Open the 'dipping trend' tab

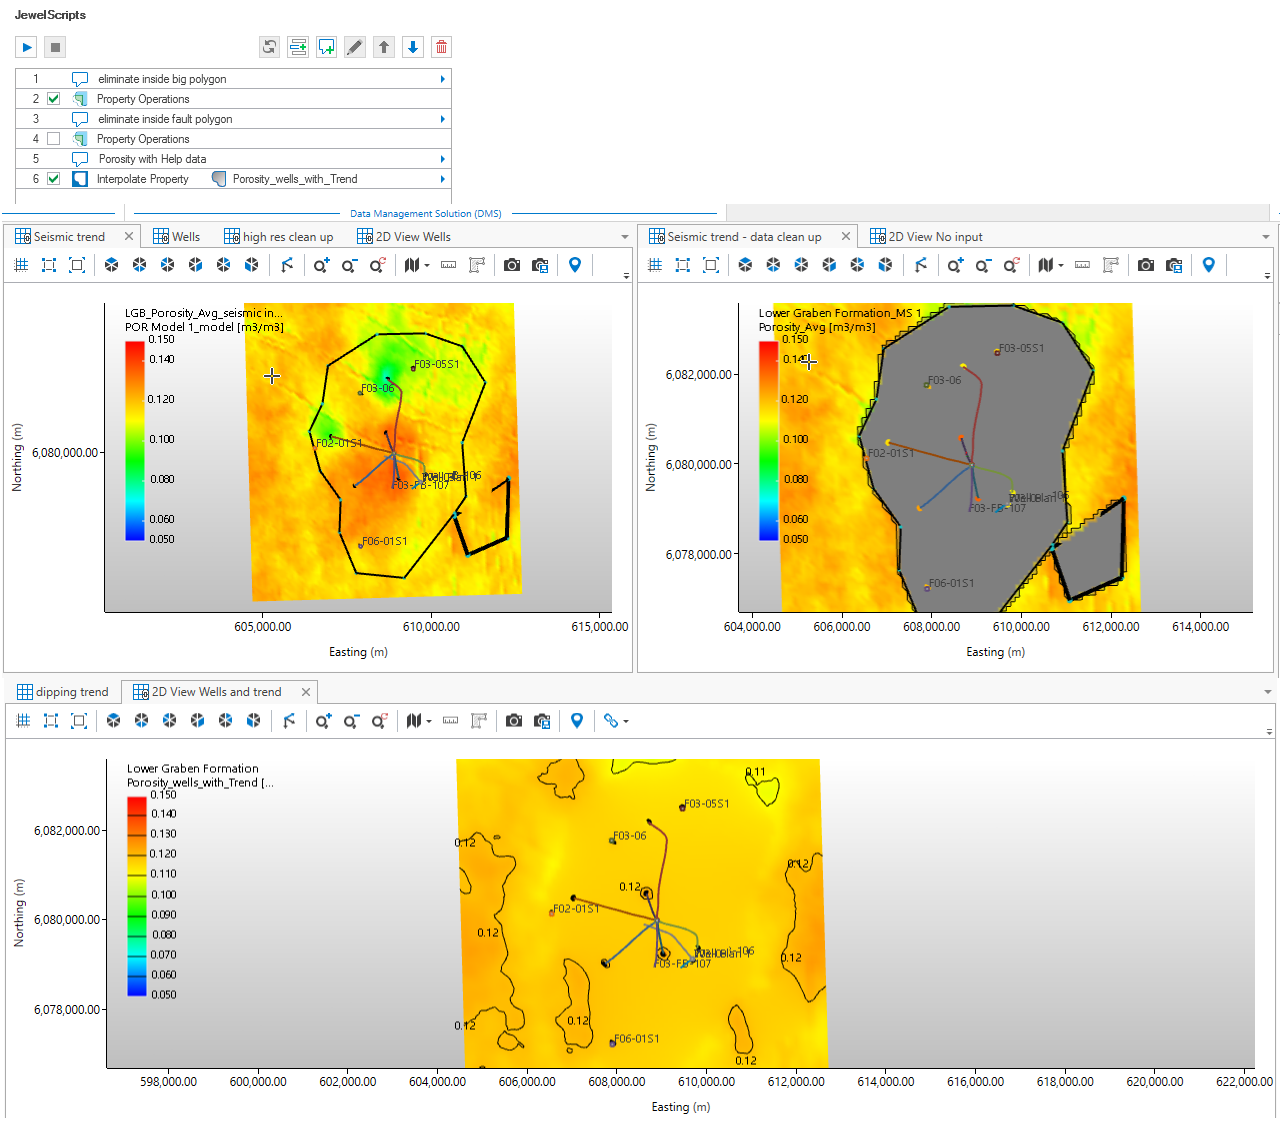[x=71, y=692]
